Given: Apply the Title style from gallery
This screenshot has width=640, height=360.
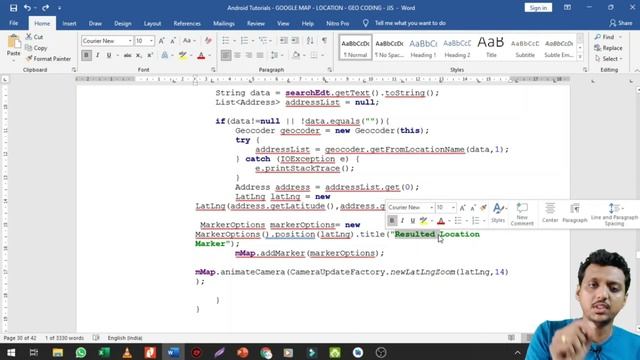Looking at the screenshot, I should (491, 48).
